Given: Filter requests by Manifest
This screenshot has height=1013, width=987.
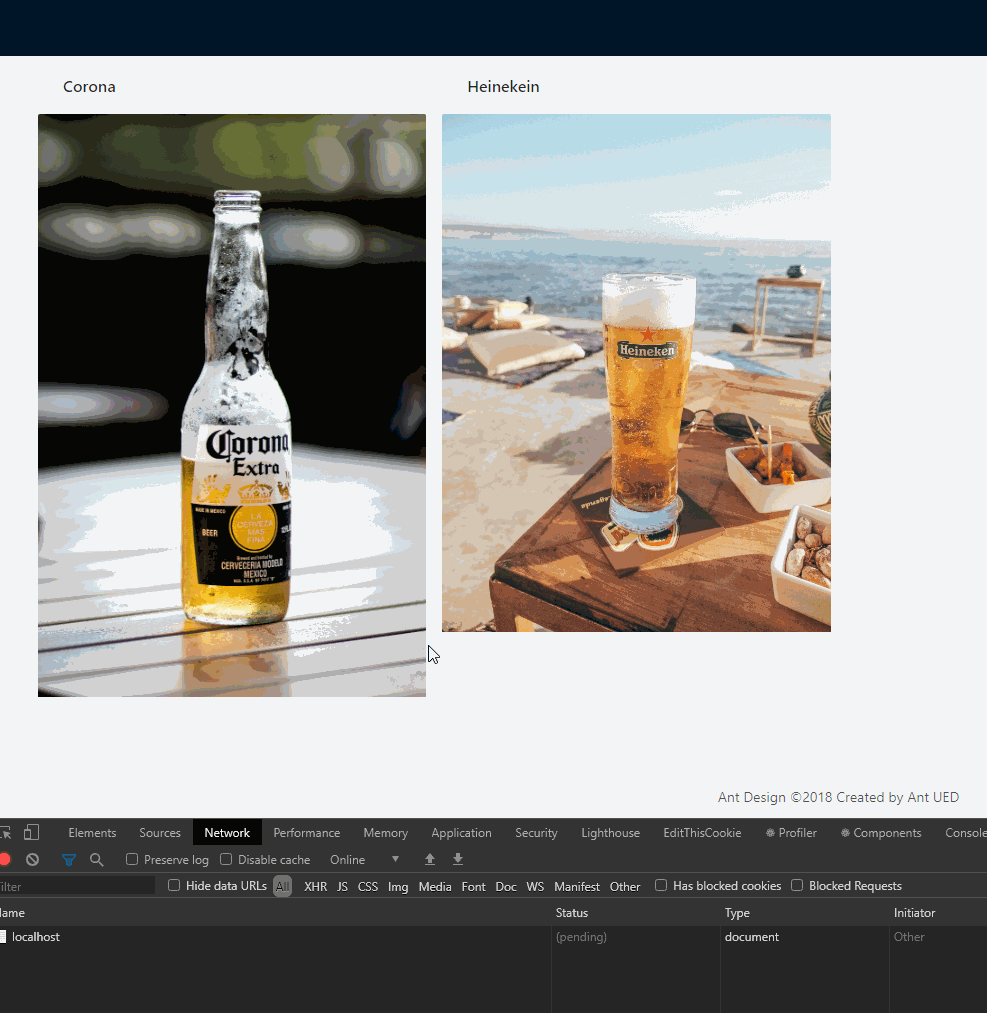Looking at the screenshot, I should [x=577, y=886].
